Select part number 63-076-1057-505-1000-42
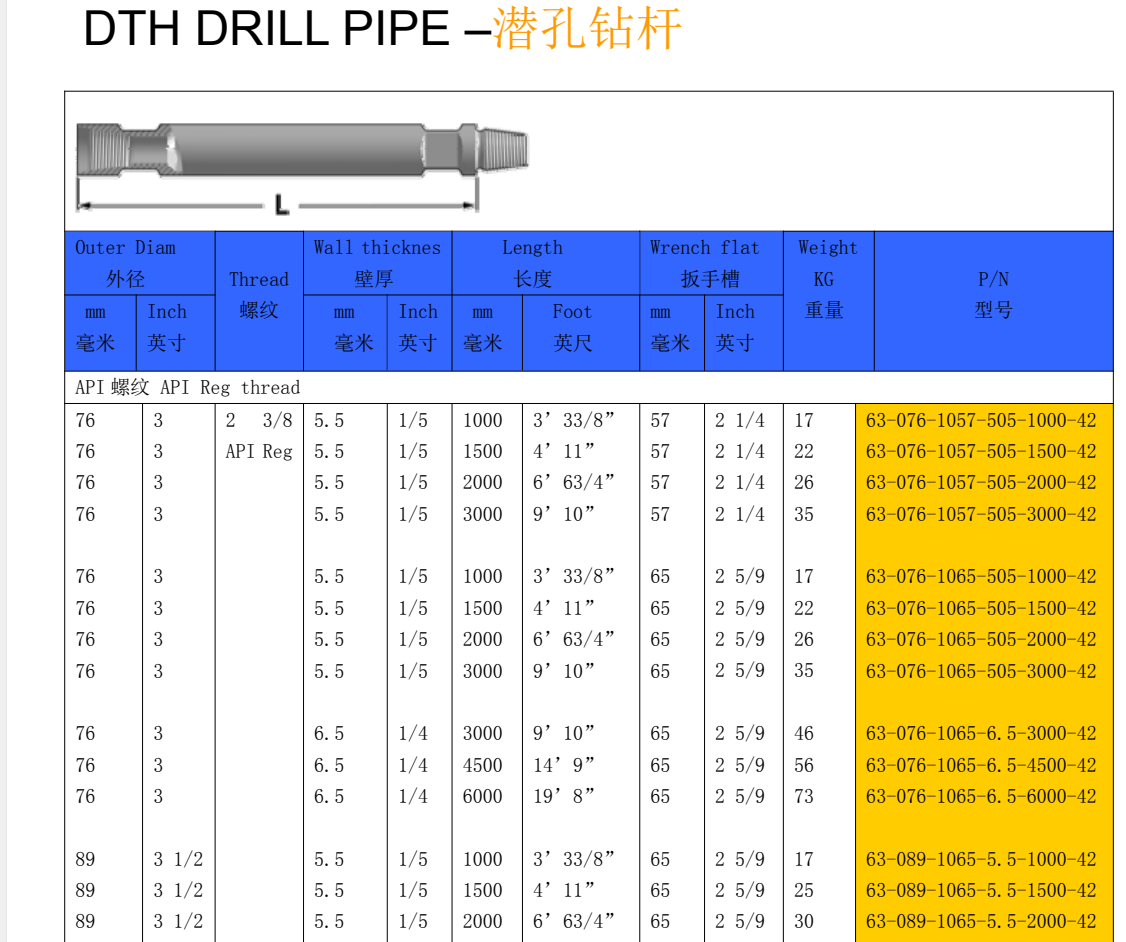This screenshot has width=1126, height=942. [981, 421]
